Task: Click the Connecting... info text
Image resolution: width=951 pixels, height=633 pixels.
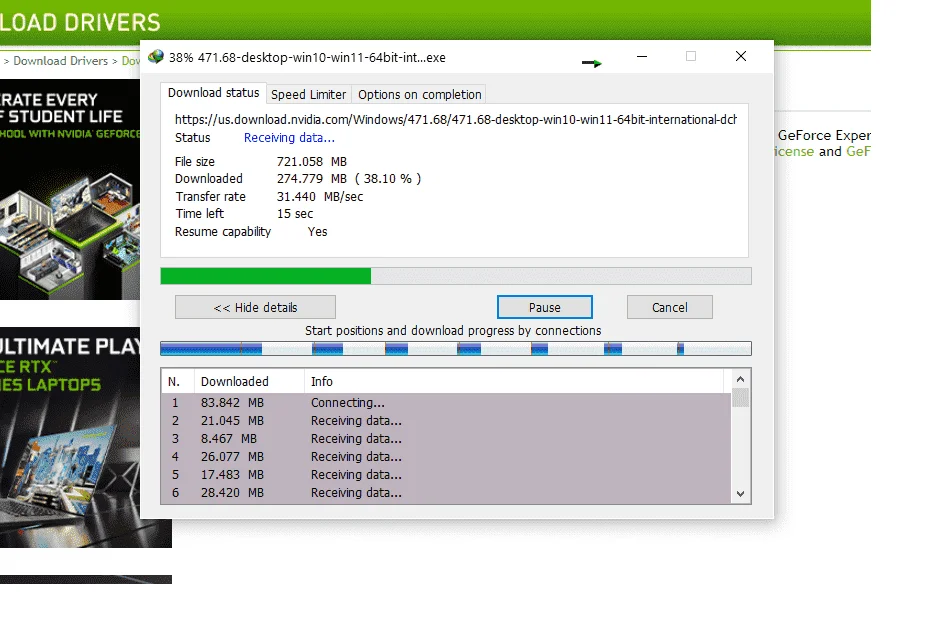Action: [348, 403]
